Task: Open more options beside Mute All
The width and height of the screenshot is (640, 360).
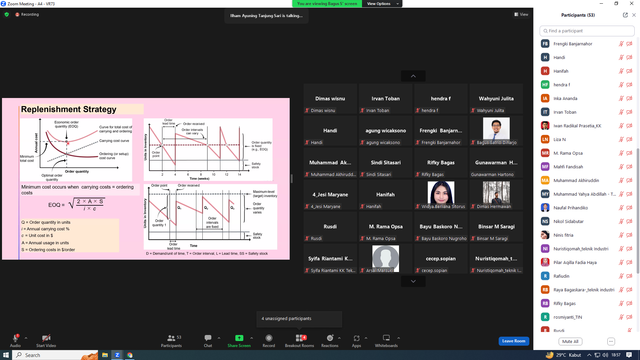Action: pyautogui.click(x=611, y=341)
